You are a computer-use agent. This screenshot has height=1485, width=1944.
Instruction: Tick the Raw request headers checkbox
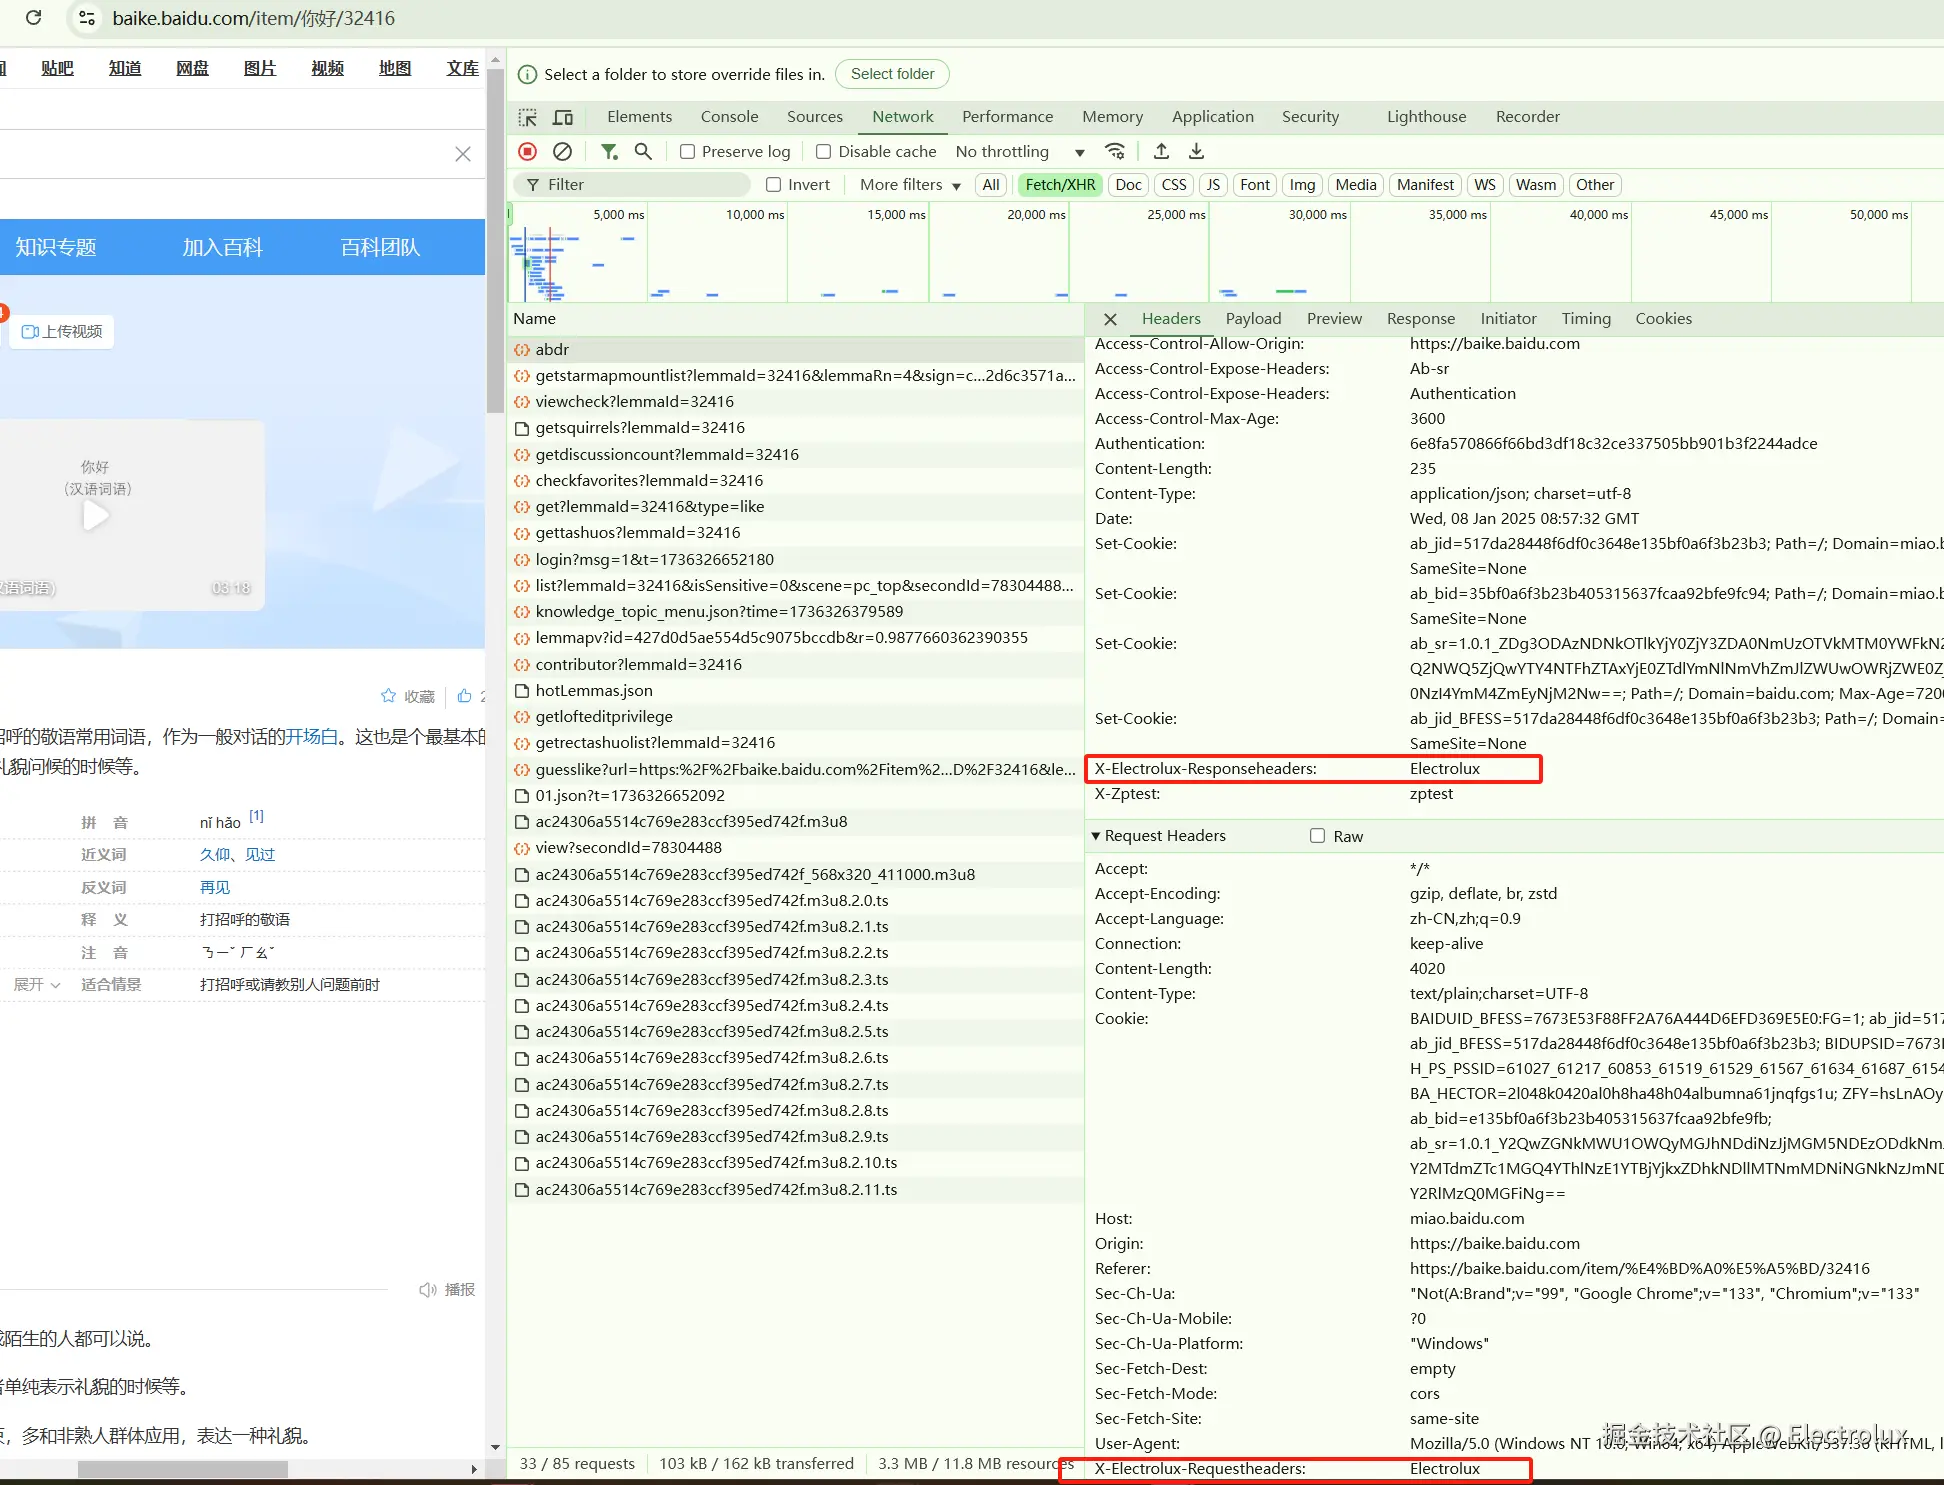1317,836
